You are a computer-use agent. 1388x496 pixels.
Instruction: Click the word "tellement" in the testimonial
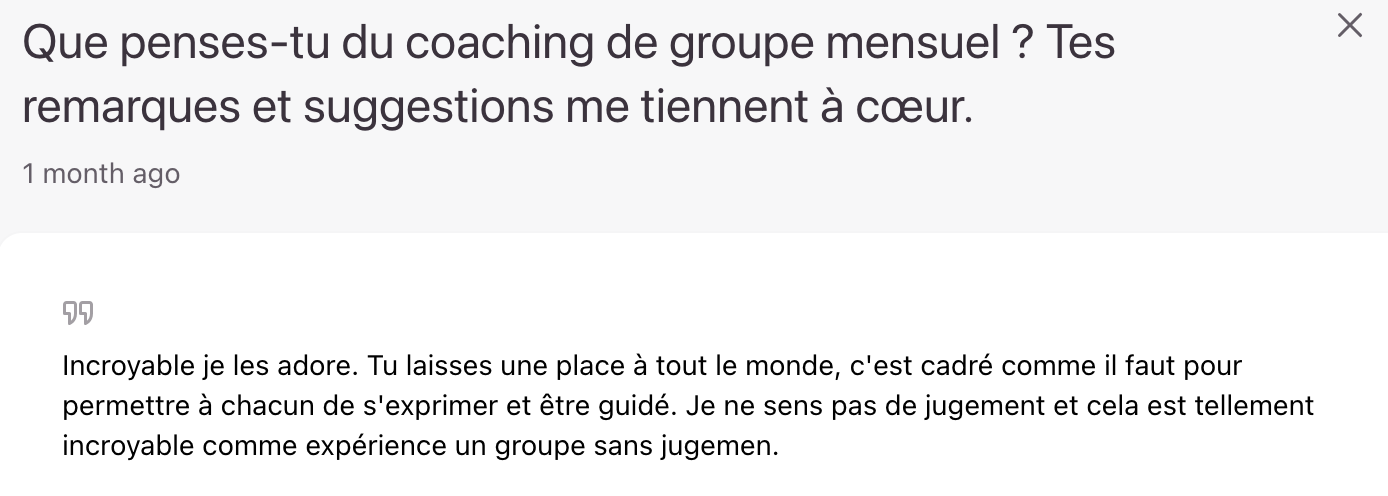pyautogui.click(x=1258, y=407)
